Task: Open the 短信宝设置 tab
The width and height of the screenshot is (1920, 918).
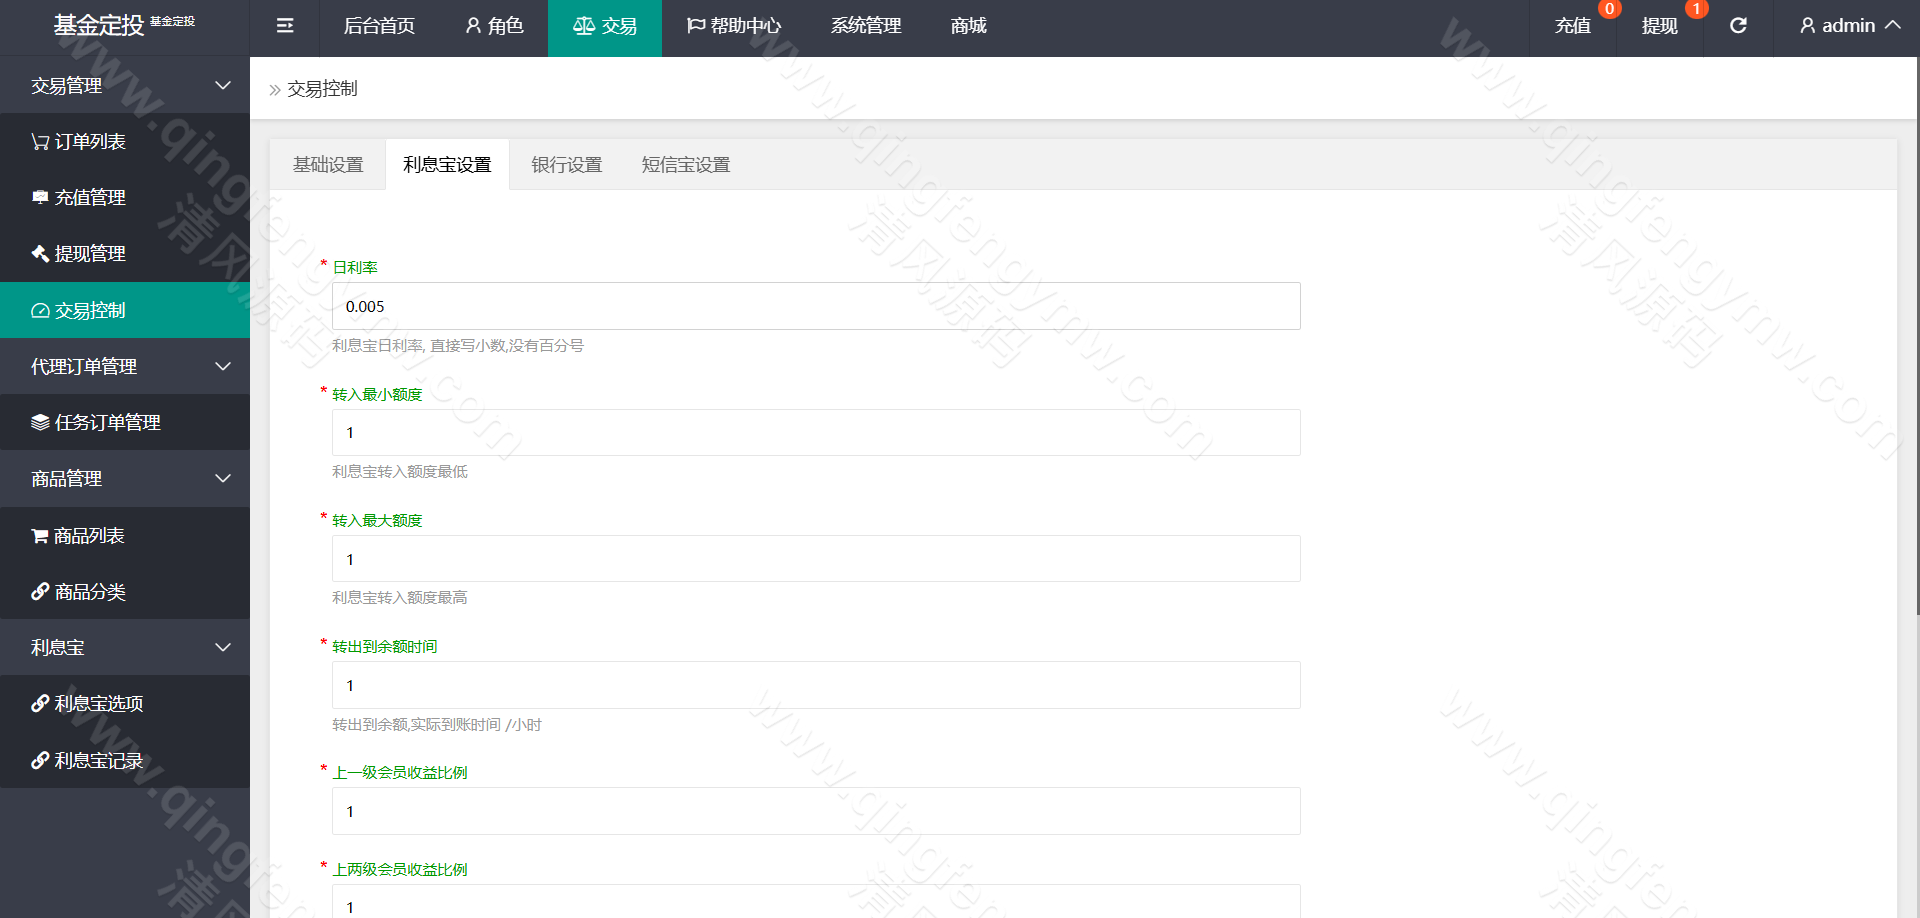Action: tap(684, 164)
